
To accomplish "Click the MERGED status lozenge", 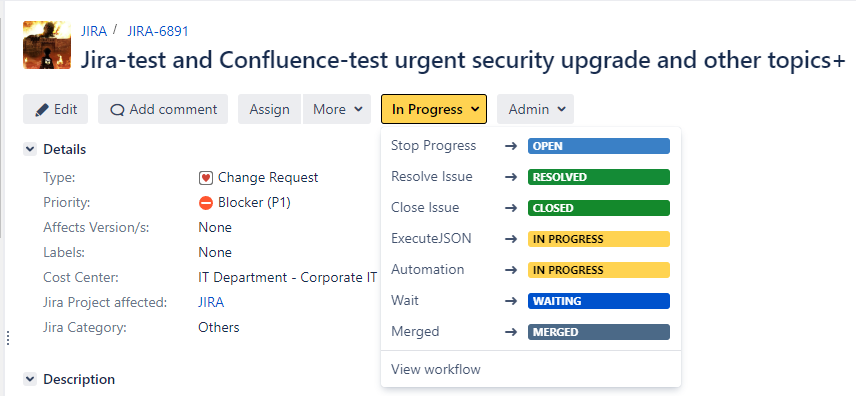I will (x=599, y=332).
